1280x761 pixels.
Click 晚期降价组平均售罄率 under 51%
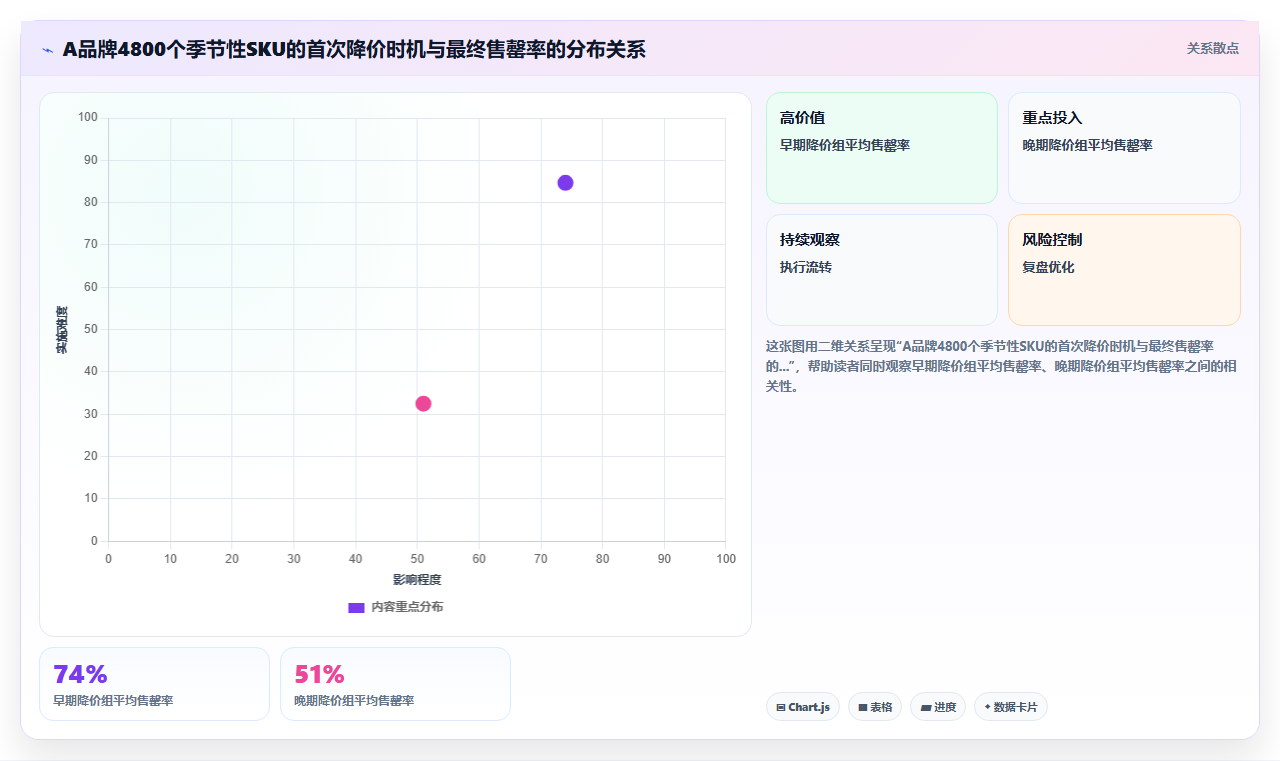(x=354, y=701)
